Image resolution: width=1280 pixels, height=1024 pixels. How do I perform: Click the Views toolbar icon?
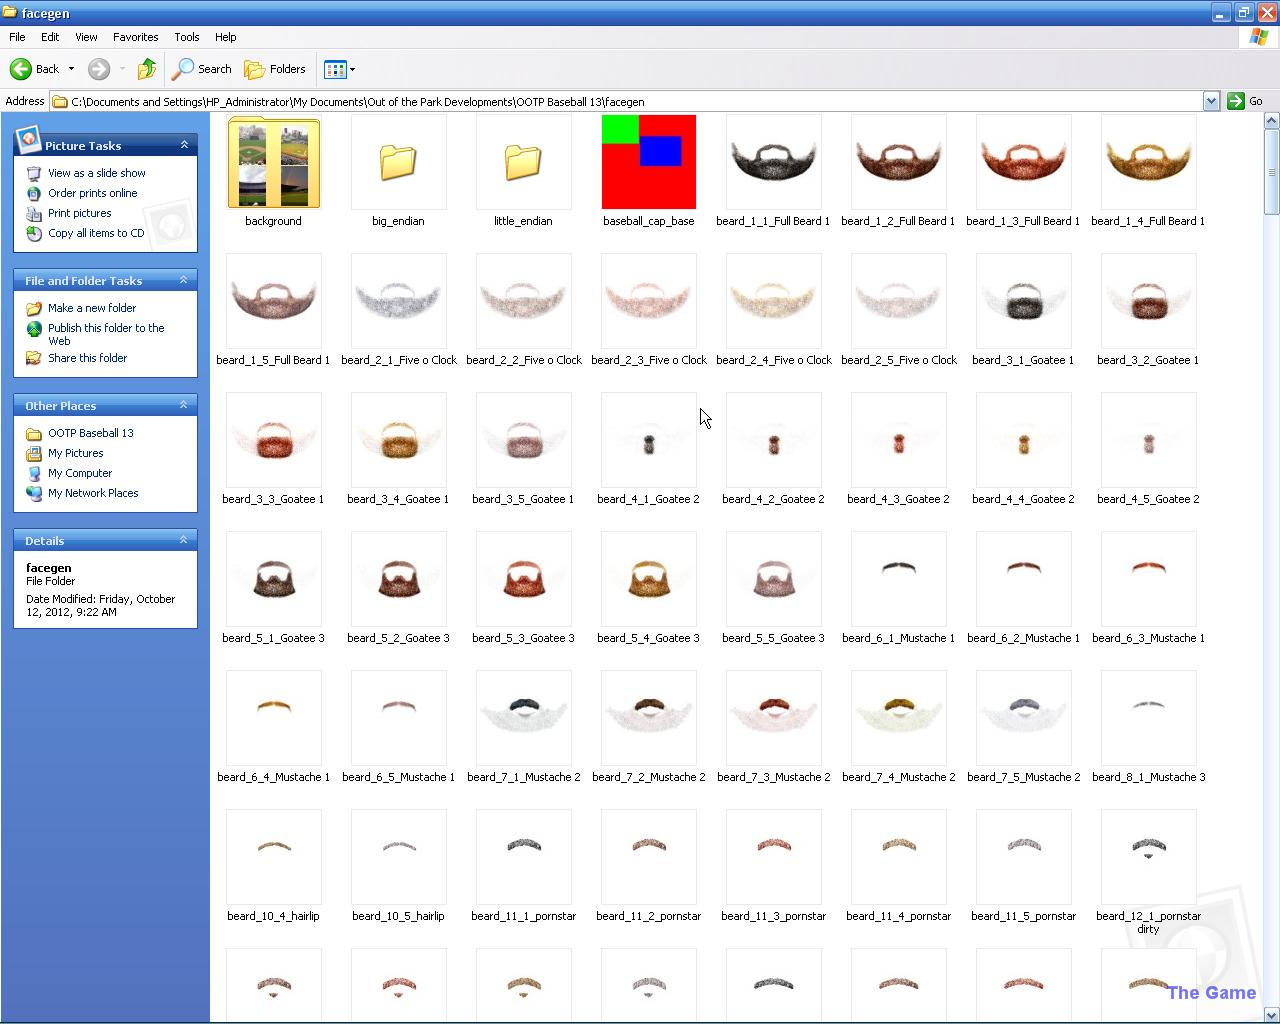[335, 69]
